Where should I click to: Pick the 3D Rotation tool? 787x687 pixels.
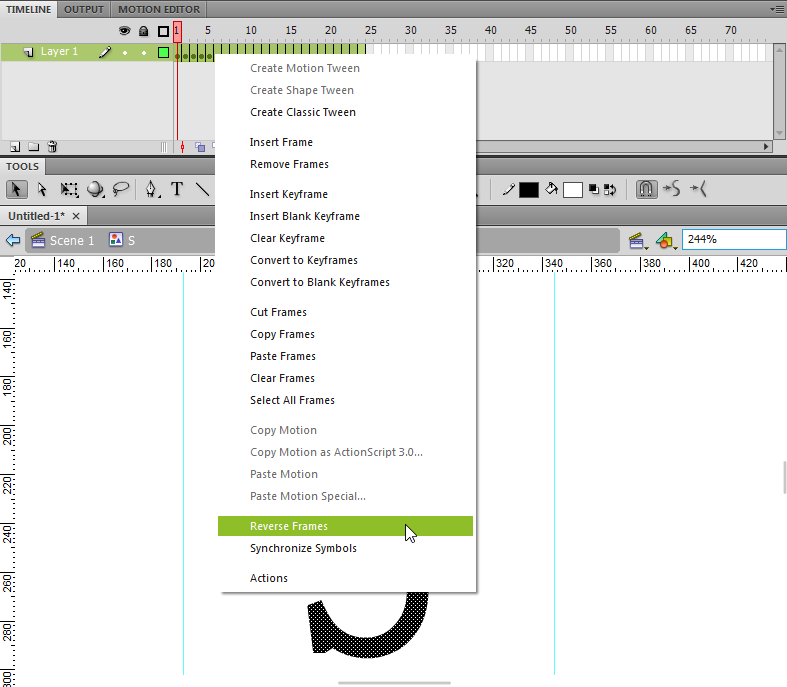point(95,190)
